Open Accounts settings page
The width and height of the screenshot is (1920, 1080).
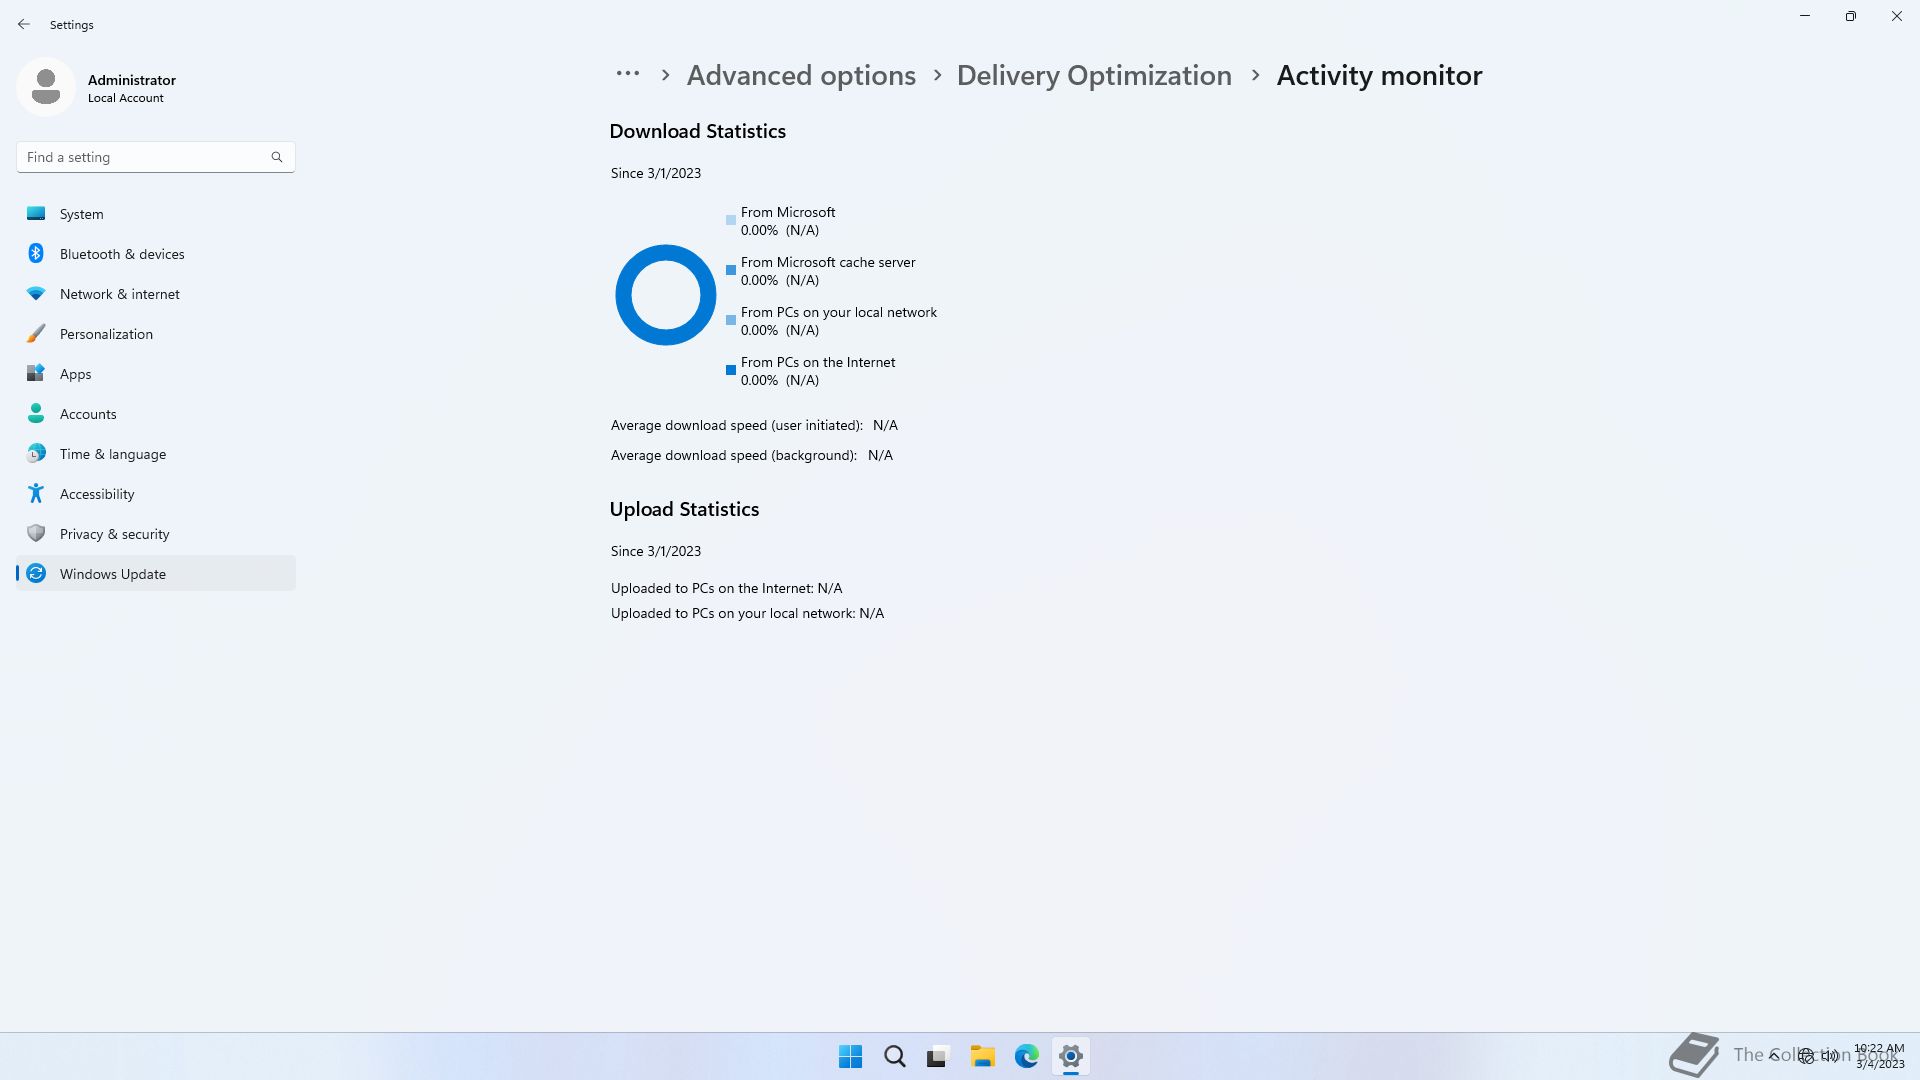88,414
